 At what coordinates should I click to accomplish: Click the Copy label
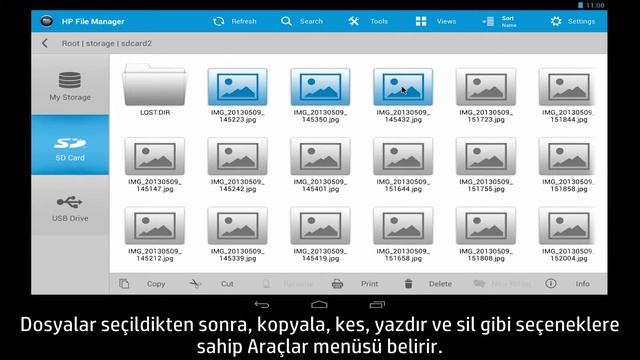tap(156, 284)
